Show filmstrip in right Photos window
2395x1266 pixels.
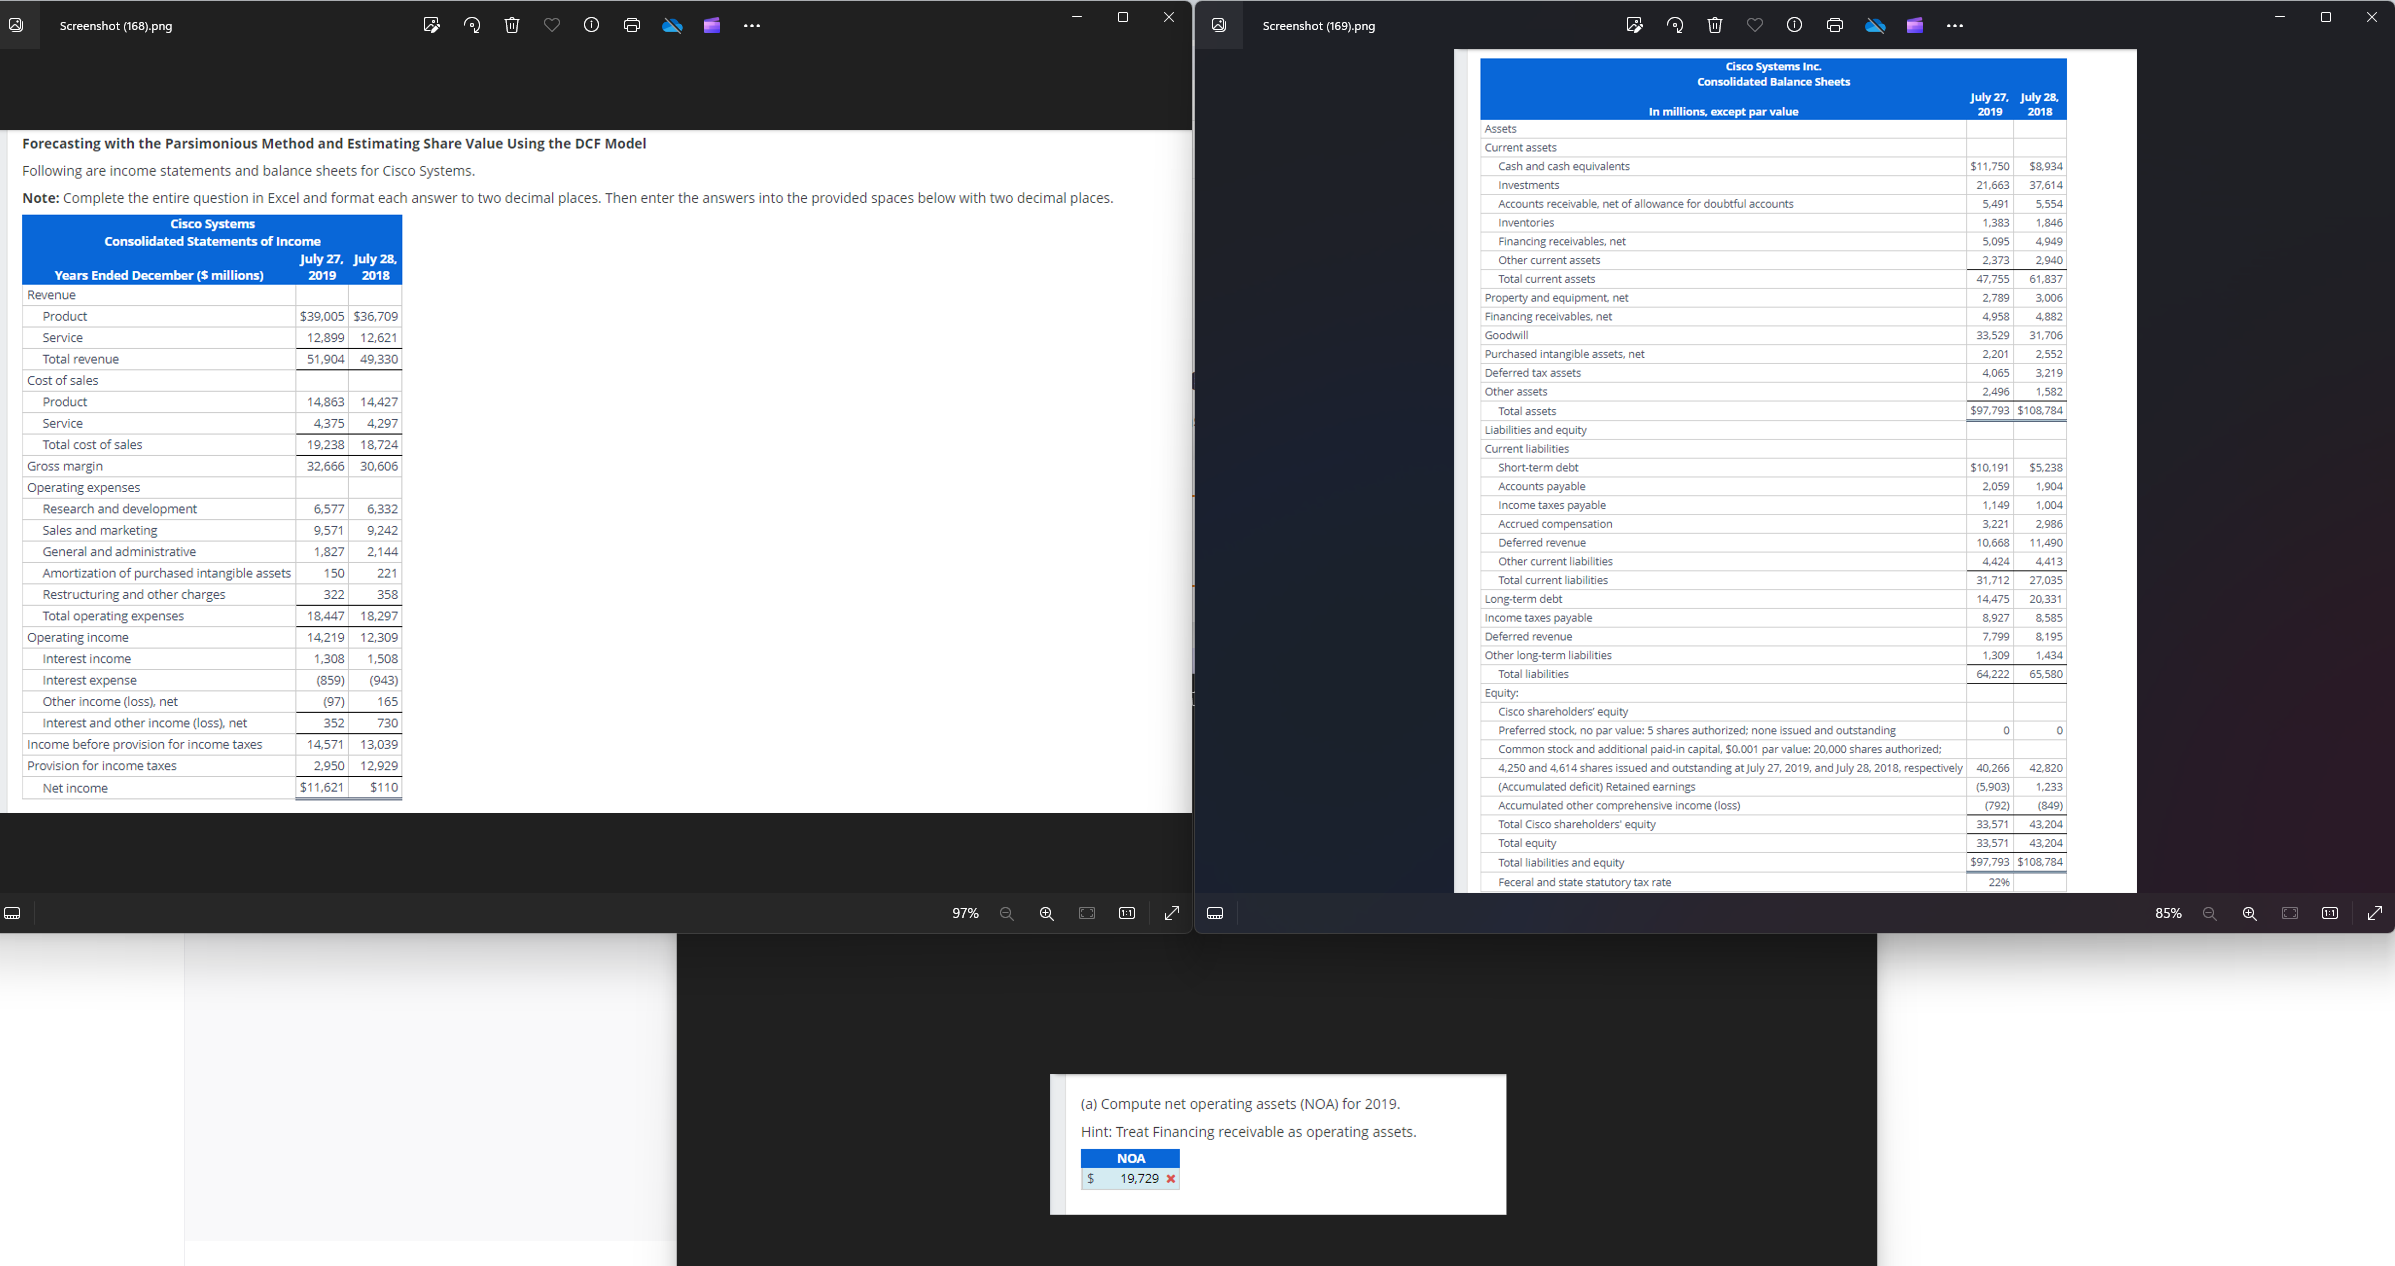pos(1215,913)
